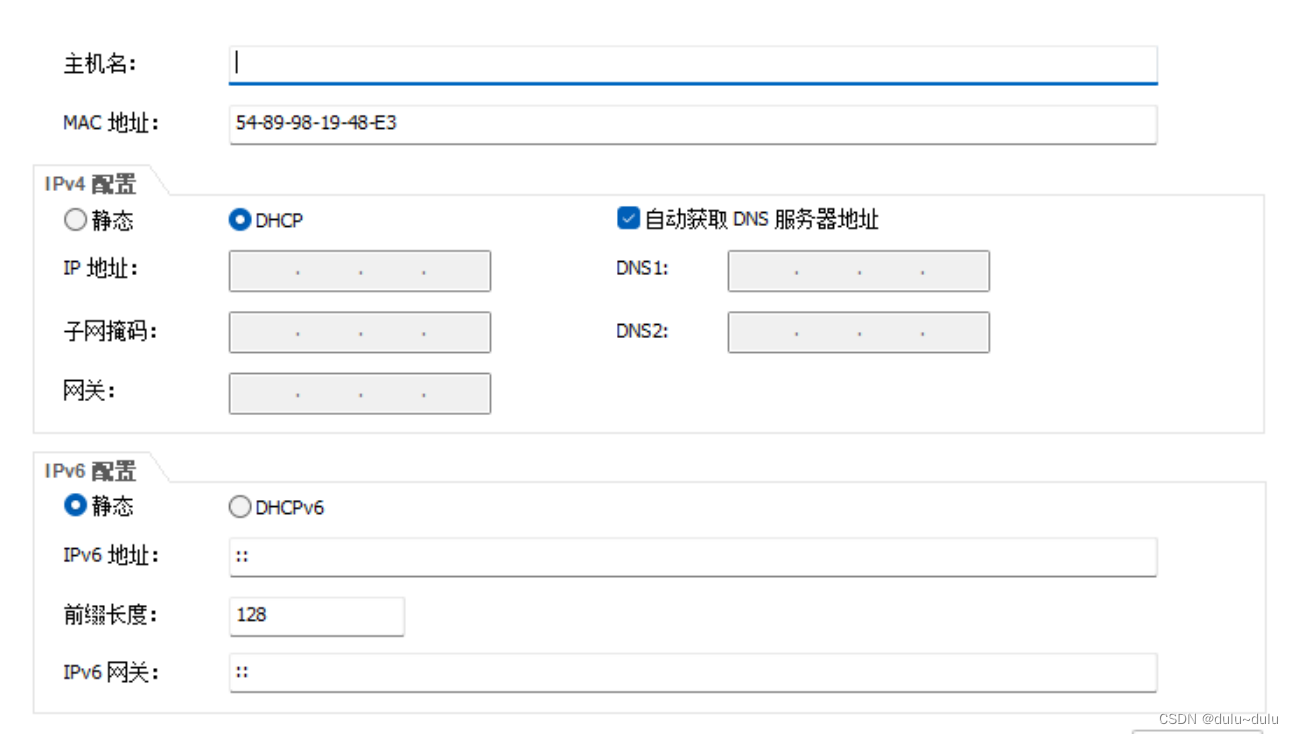
Task: Select the DHCPv6 radio button
Action: (x=240, y=507)
